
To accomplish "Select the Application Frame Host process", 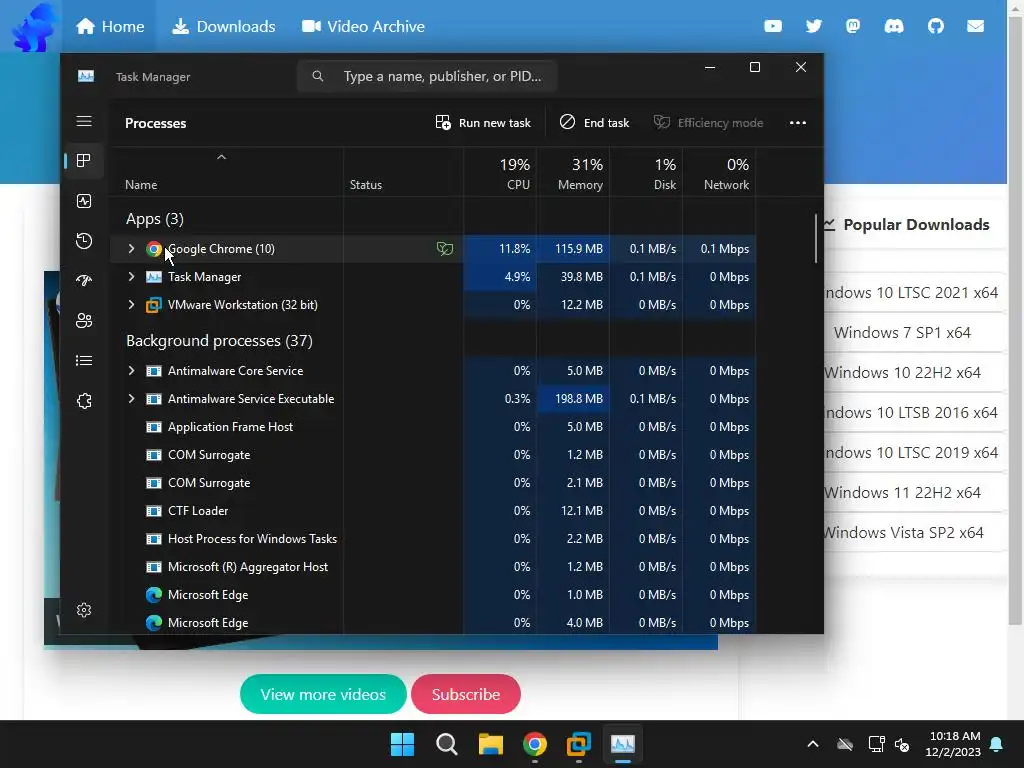I will [433, 427].
